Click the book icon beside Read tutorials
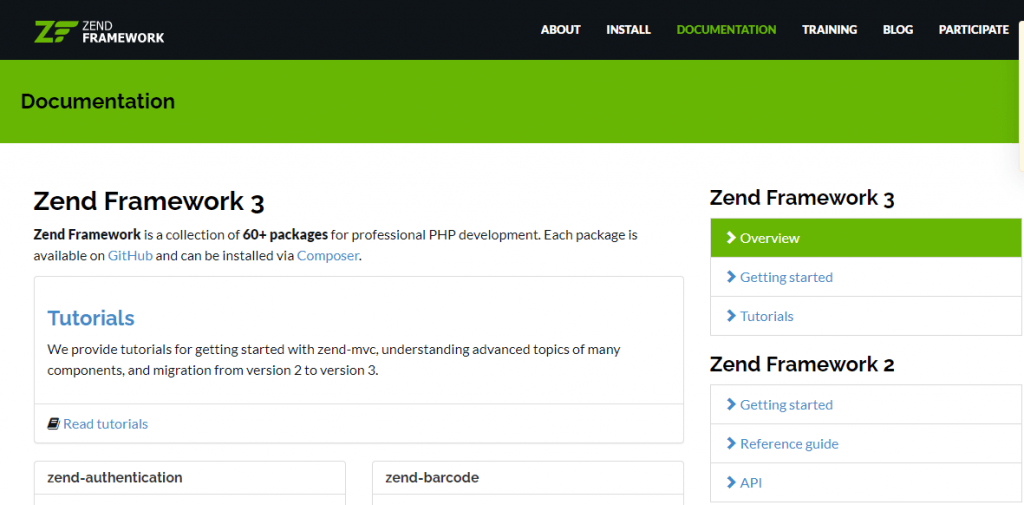Image resolution: width=1024 pixels, height=505 pixels. 54,424
